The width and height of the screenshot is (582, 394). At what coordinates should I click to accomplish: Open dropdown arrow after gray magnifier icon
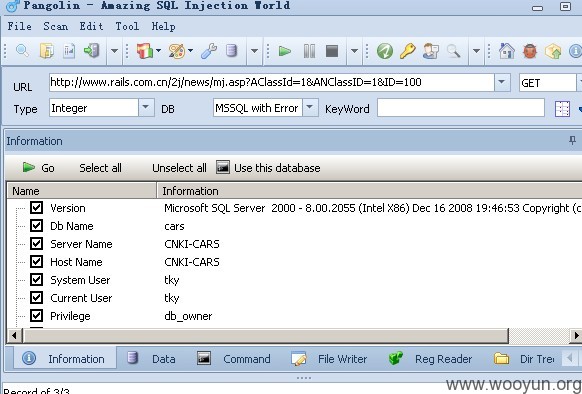coord(476,51)
